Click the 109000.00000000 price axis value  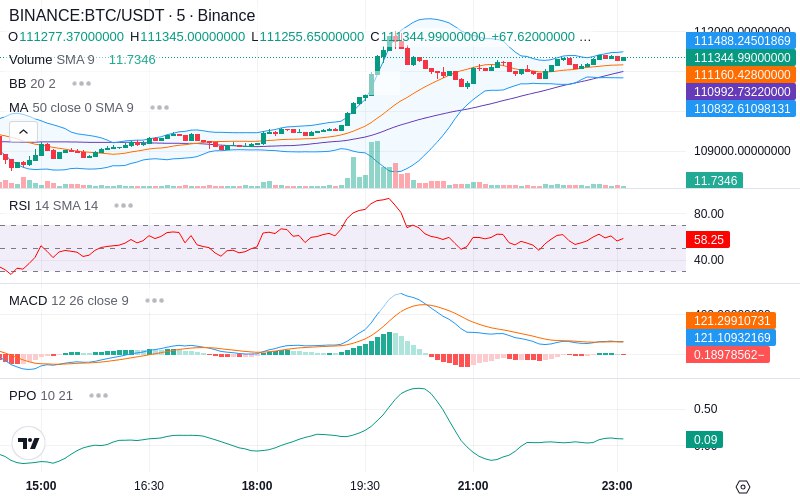click(x=742, y=151)
